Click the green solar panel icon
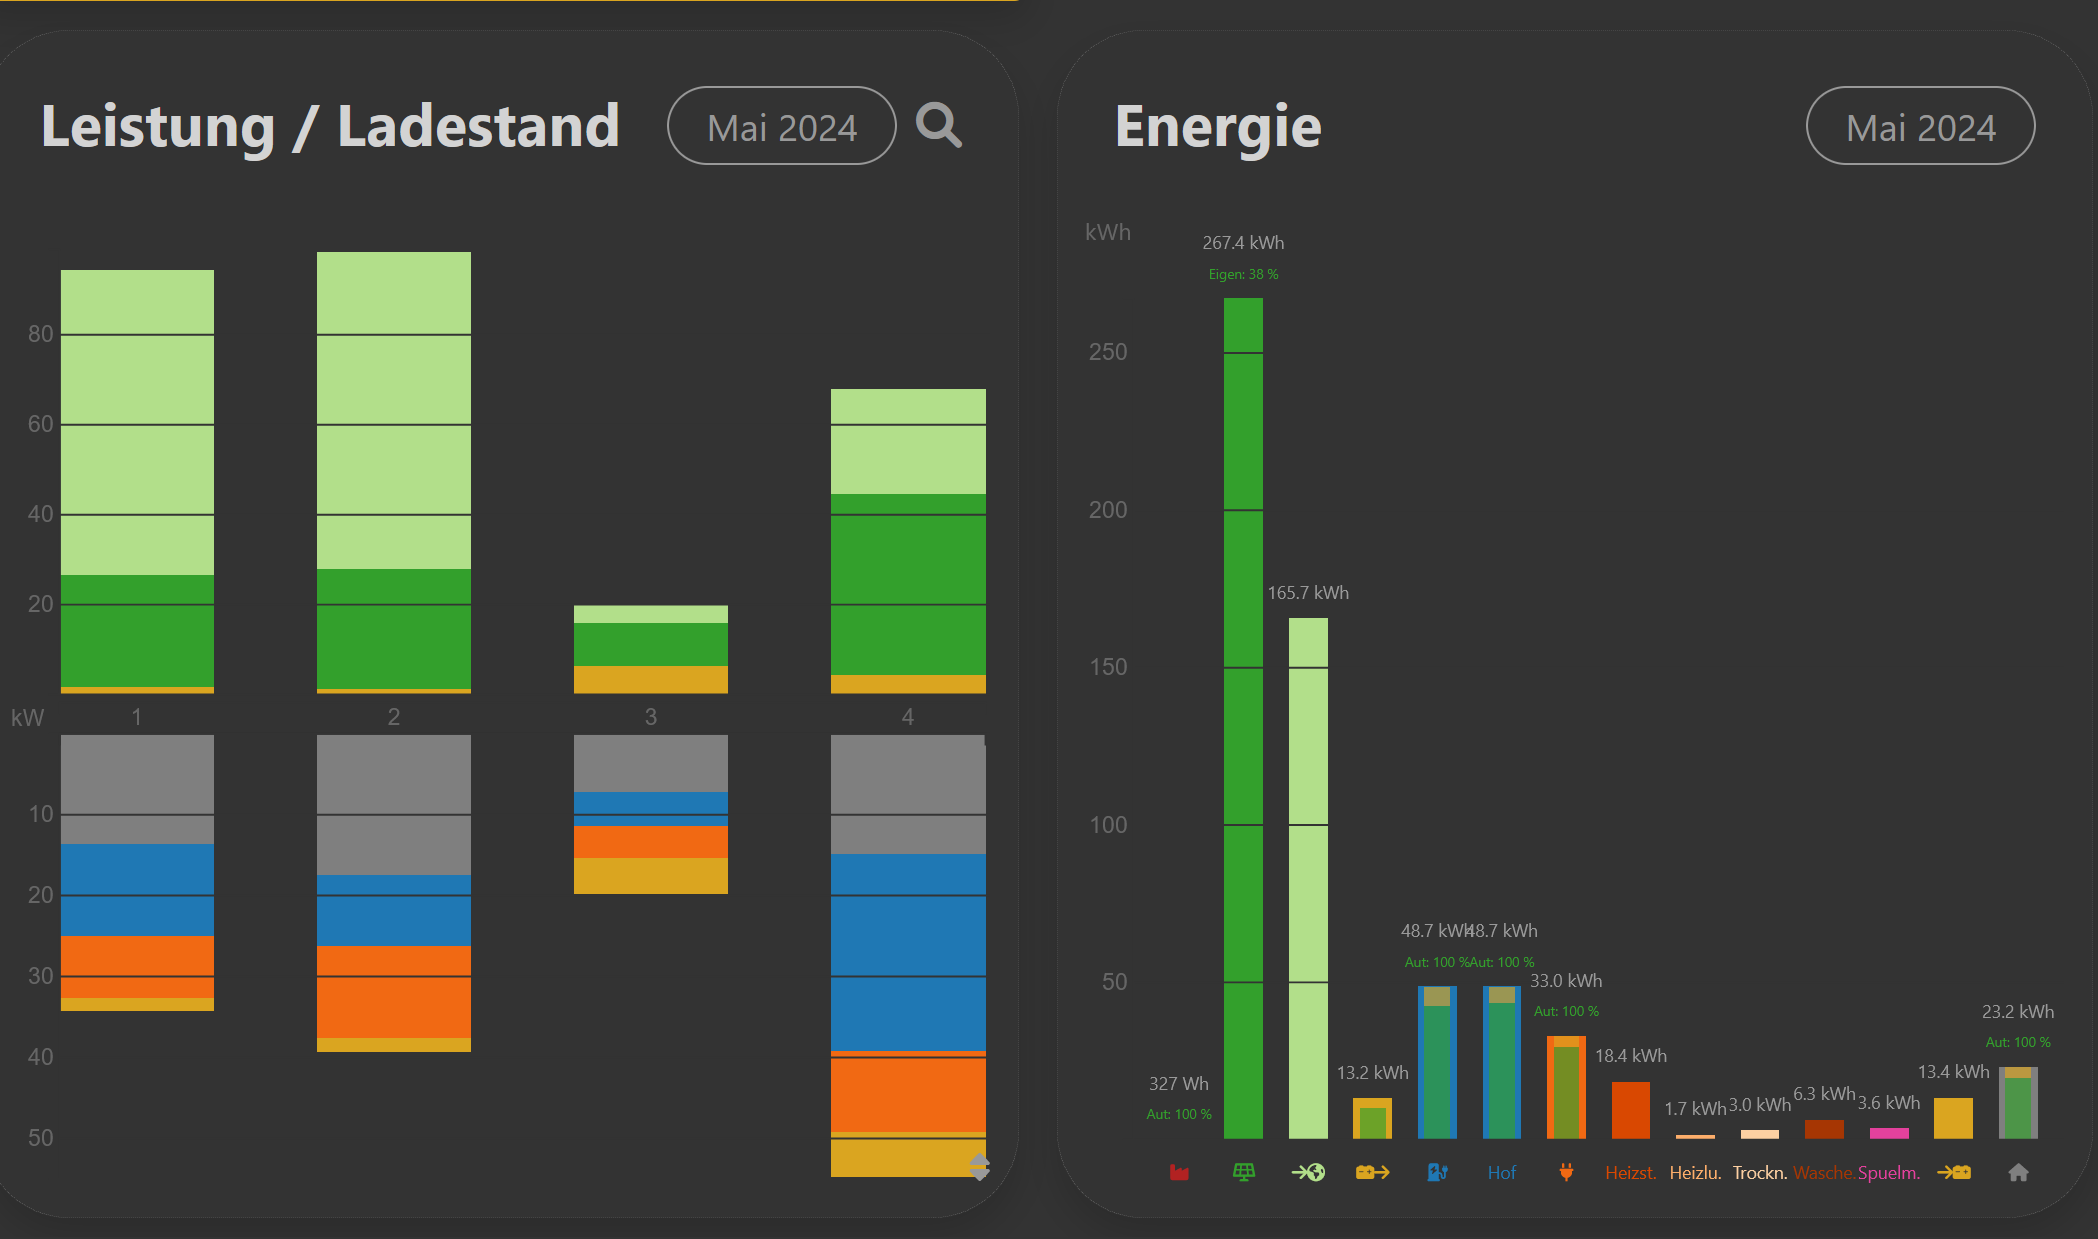The width and height of the screenshot is (2098, 1239). (1243, 1172)
